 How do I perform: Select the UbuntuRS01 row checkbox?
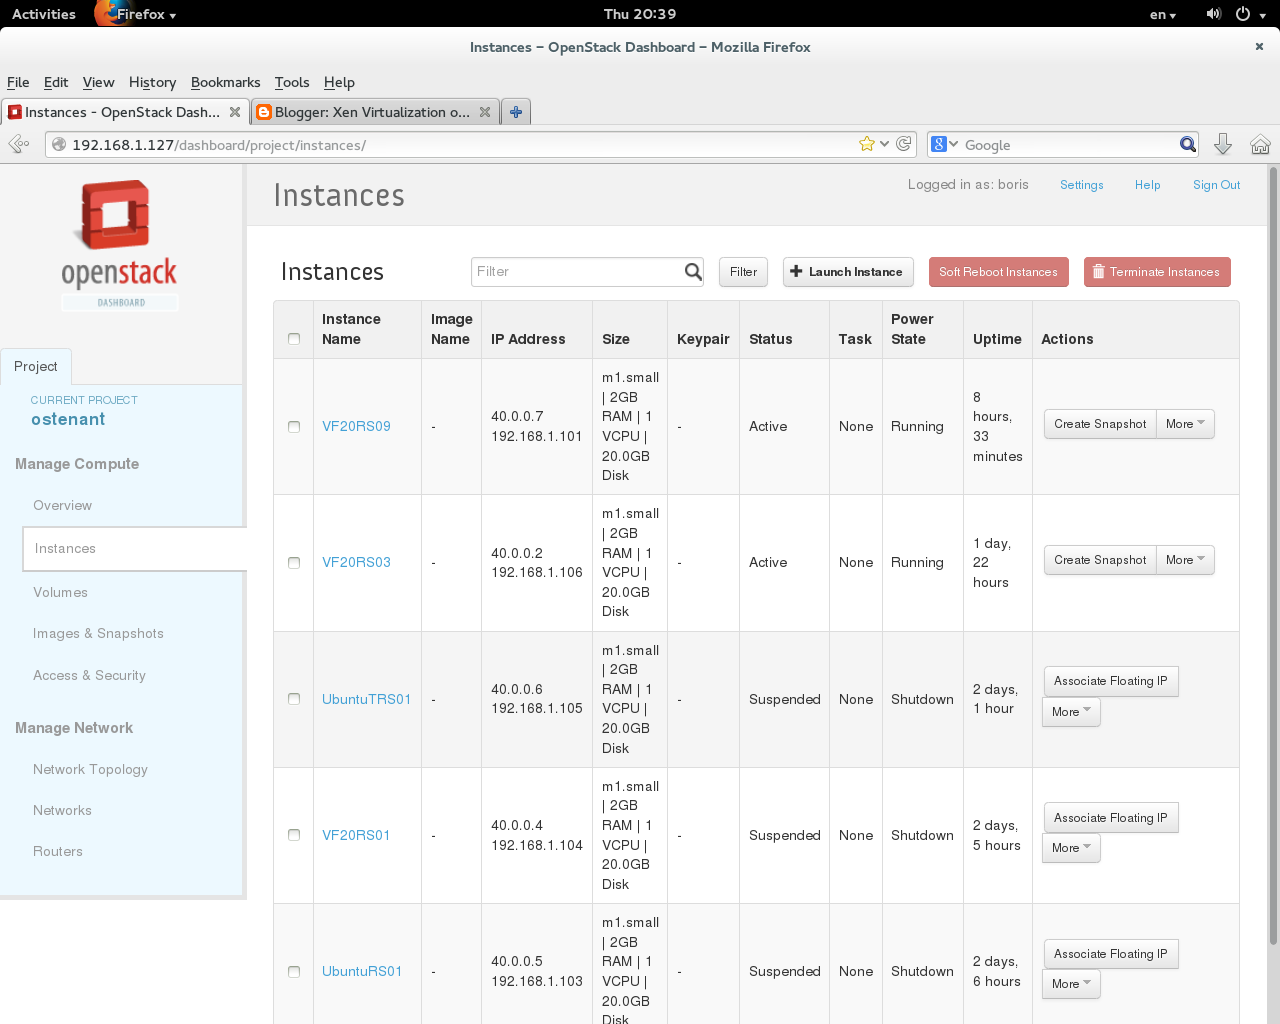coord(293,971)
